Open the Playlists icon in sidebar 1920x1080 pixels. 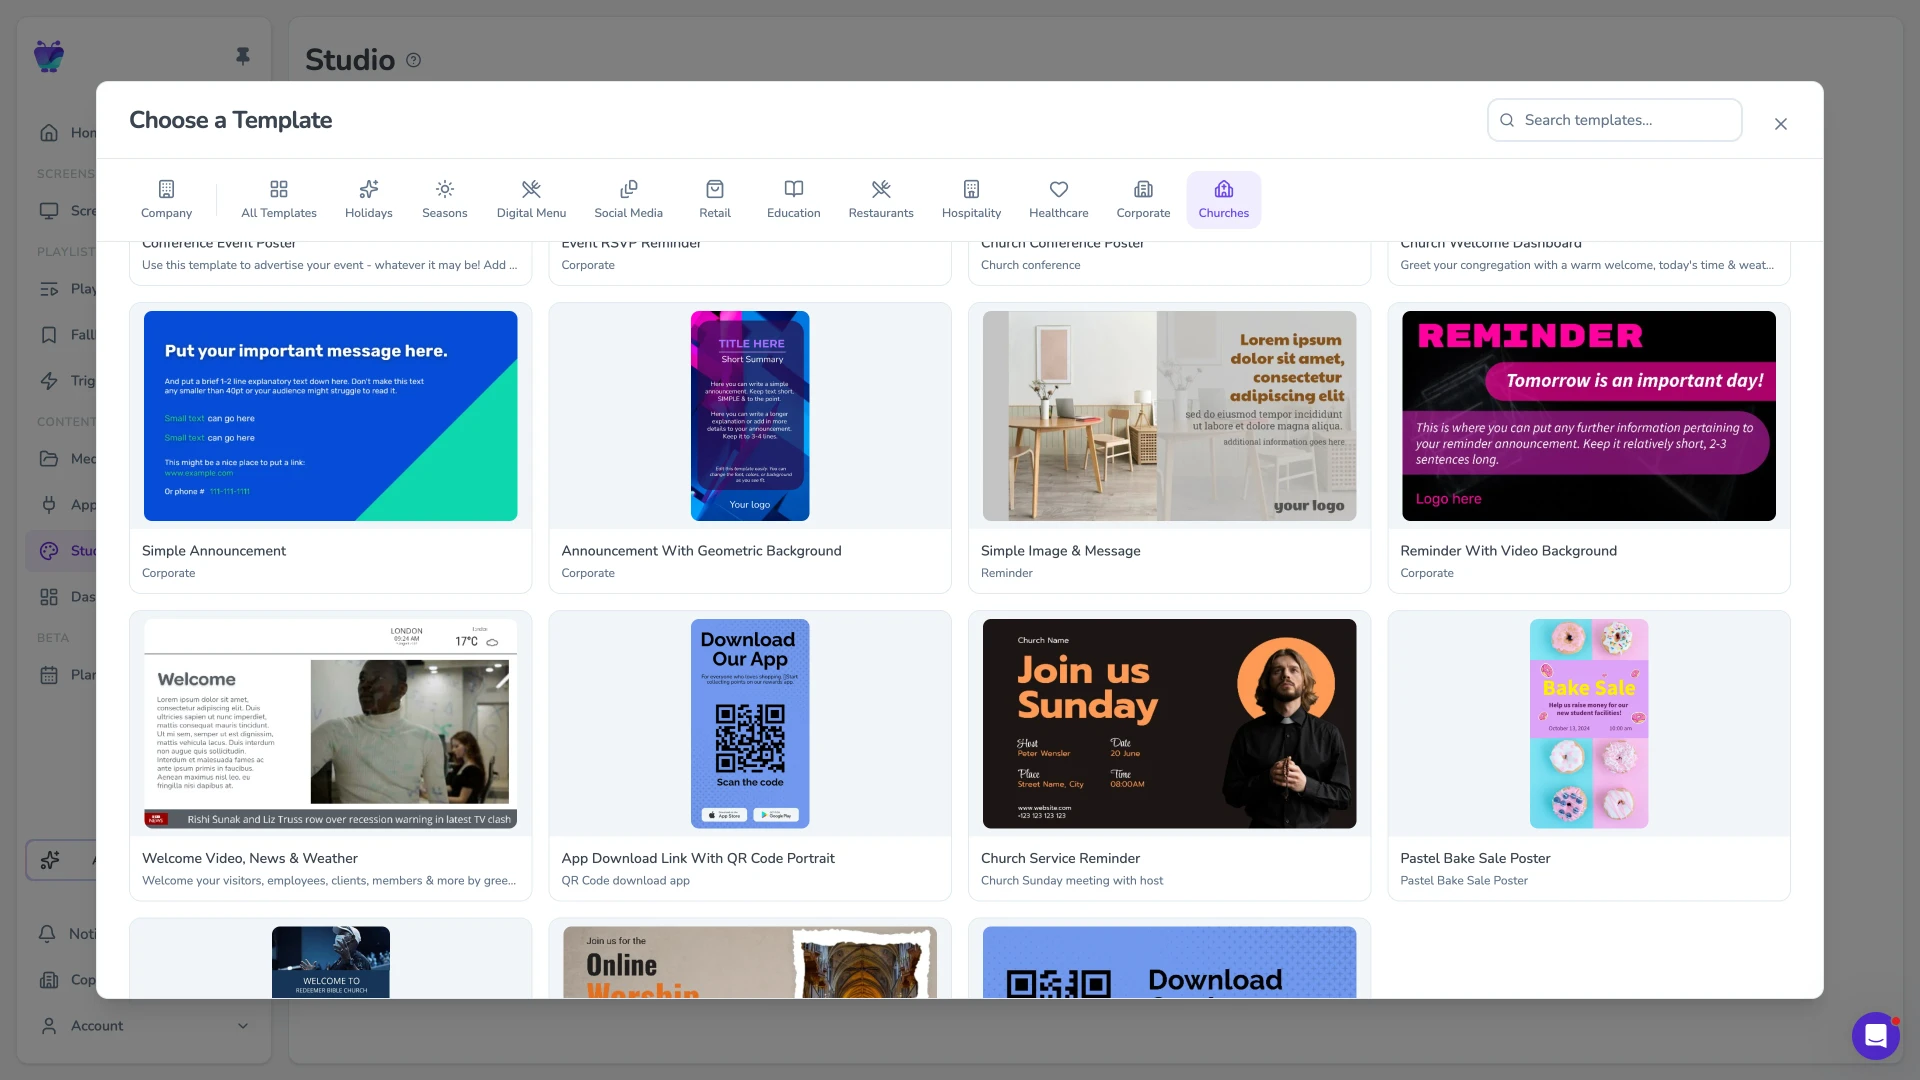[49, 289]
